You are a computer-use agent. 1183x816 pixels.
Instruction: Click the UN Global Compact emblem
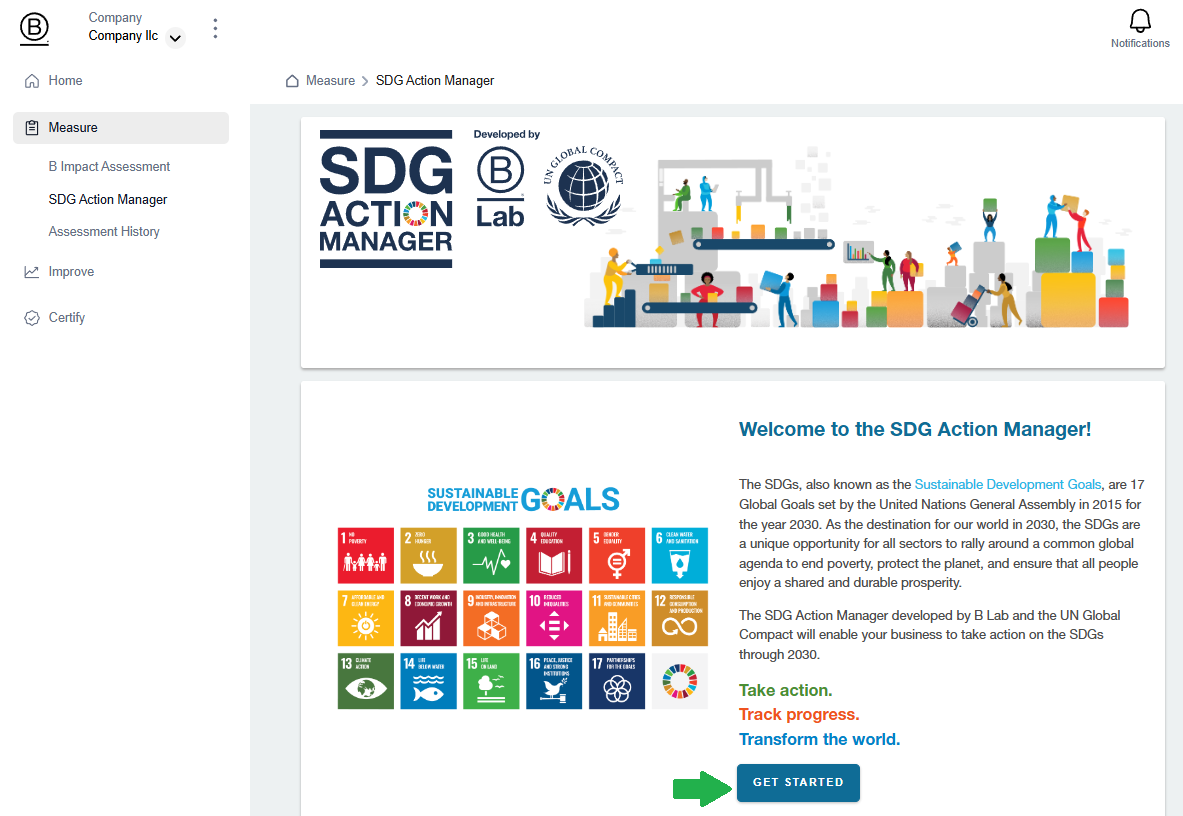[584, 186]
